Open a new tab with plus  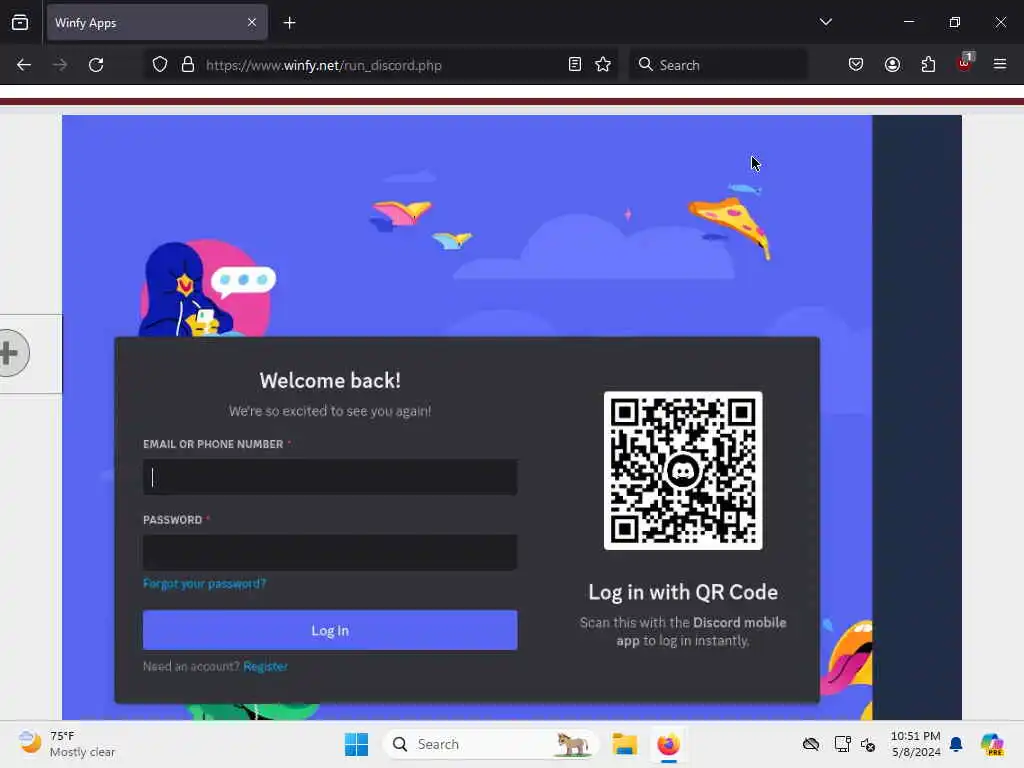[x=289, y=23]
